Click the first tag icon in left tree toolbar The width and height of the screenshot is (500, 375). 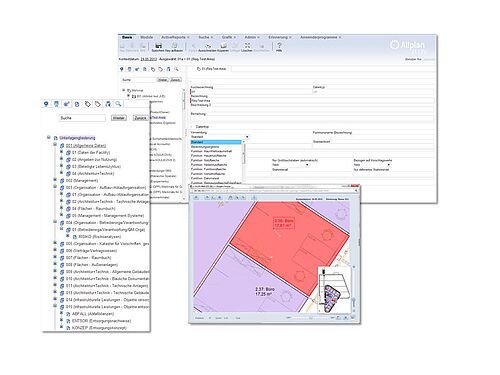(87, 104)
